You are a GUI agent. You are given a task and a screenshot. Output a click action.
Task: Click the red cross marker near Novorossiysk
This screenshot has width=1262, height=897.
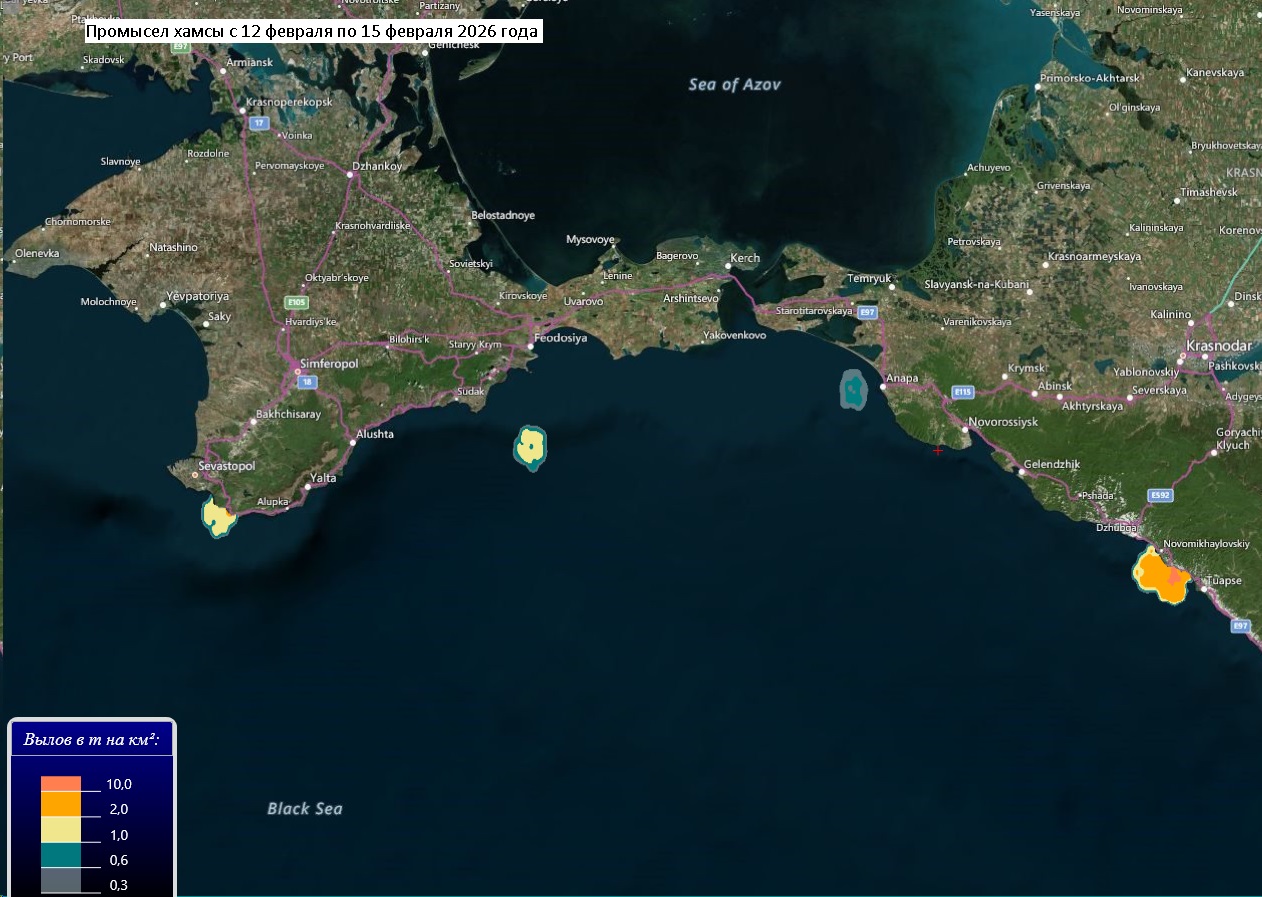(938, 451)
